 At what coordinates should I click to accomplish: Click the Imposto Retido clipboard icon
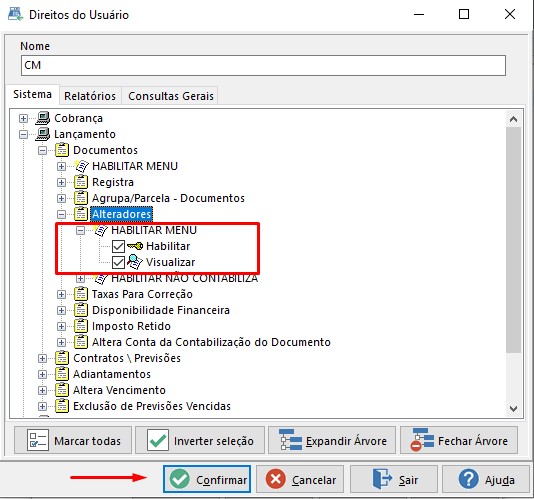(x=81, y=326)
